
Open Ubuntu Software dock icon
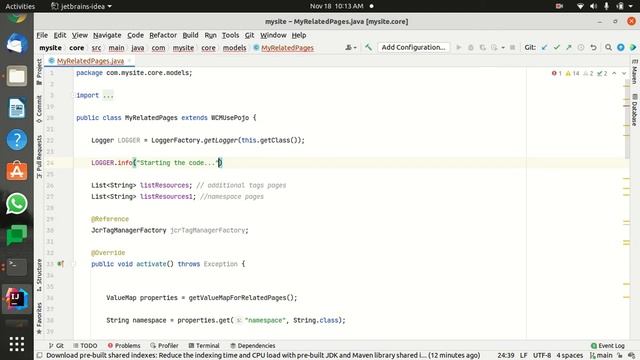point(17,171)
